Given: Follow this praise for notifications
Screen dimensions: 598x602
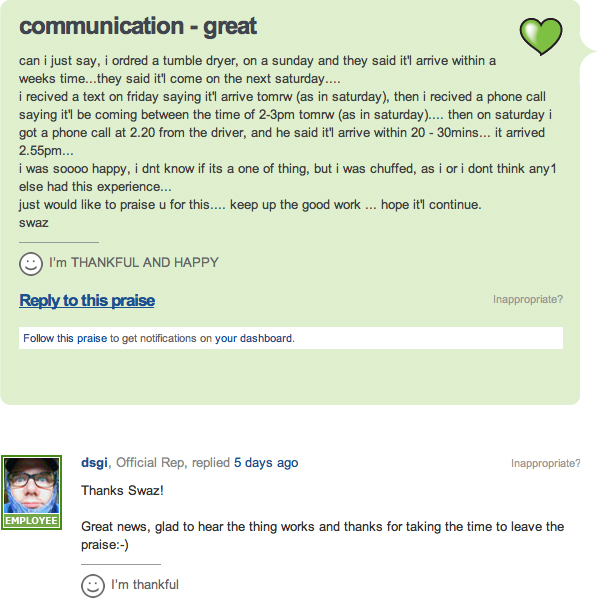Looking at the screenshot, I should [x=65, y=338].
